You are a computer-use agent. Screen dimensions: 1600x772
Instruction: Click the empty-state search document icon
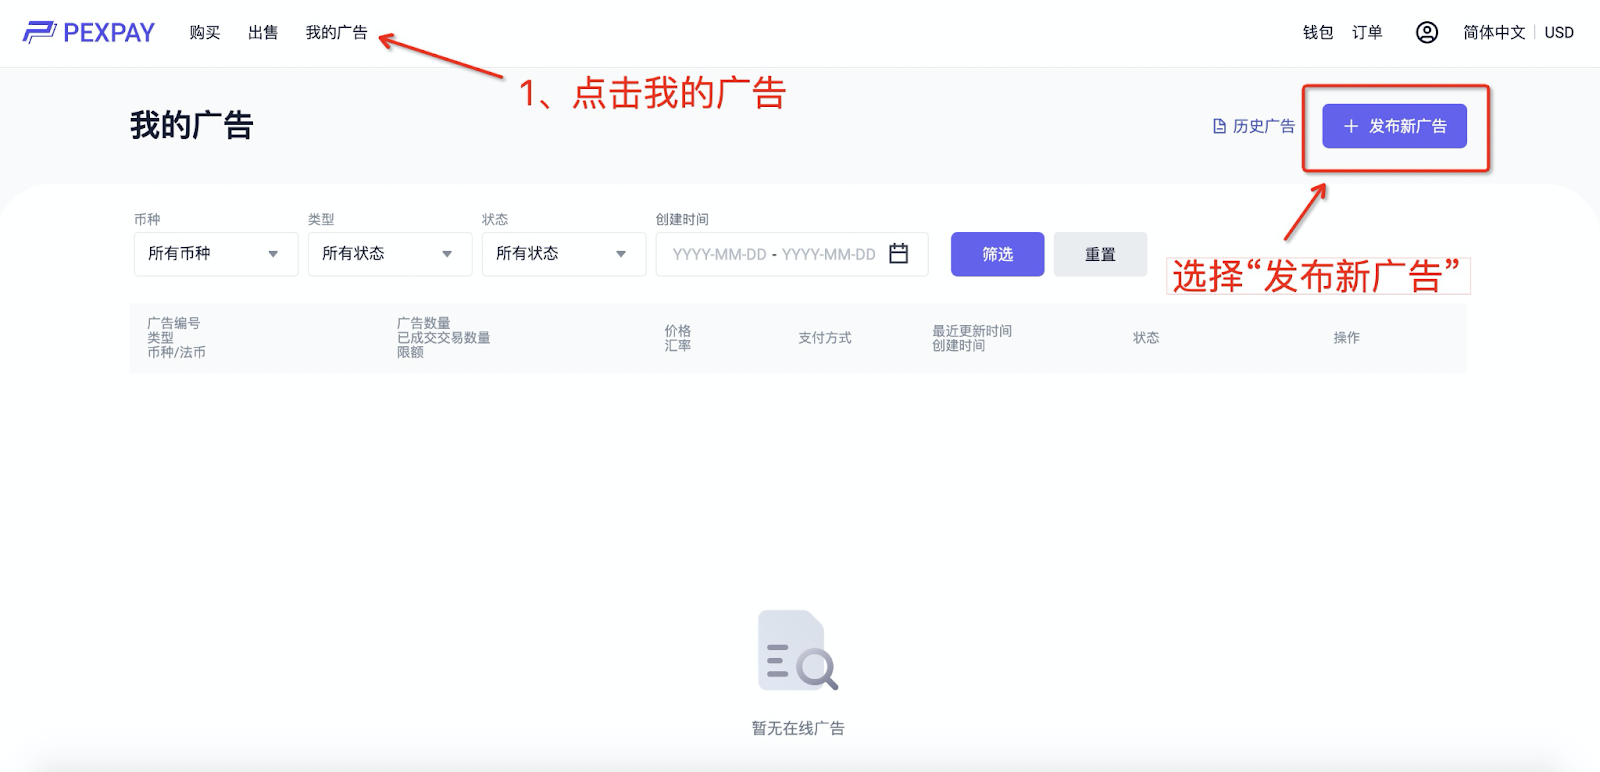tap(797, 651)
